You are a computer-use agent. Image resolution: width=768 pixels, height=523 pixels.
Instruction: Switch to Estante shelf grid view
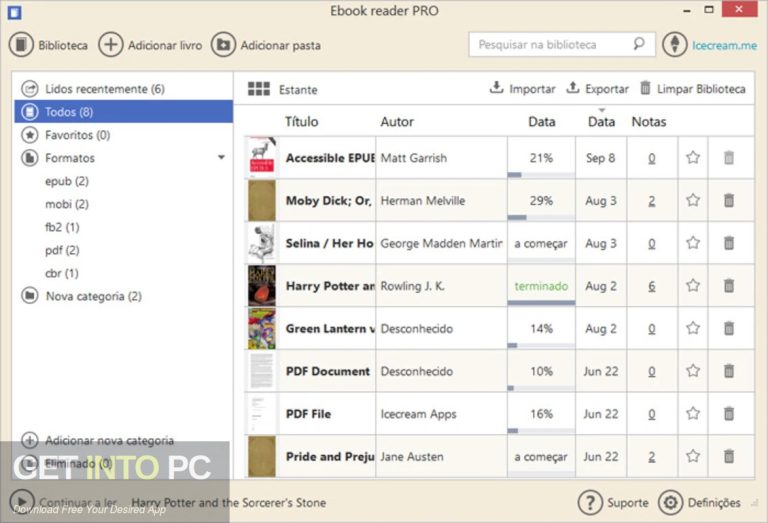click(259, 89)
